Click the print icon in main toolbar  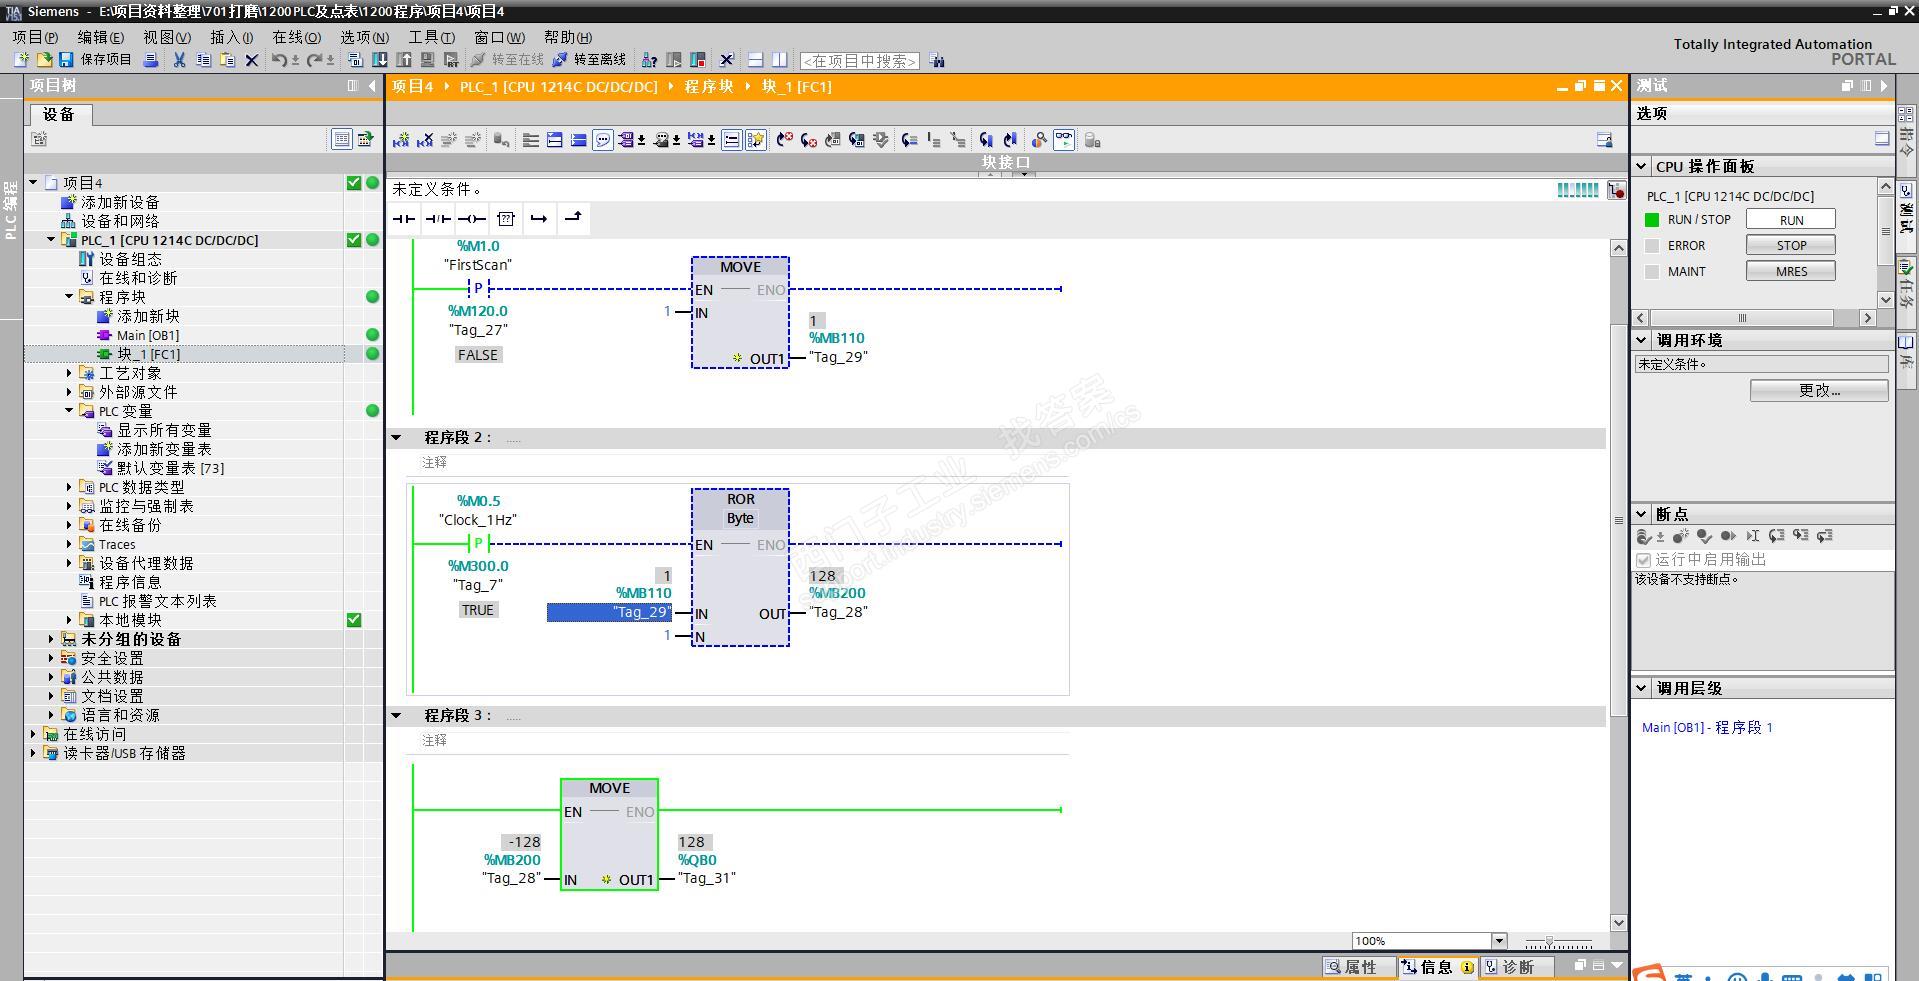point(151,60)
